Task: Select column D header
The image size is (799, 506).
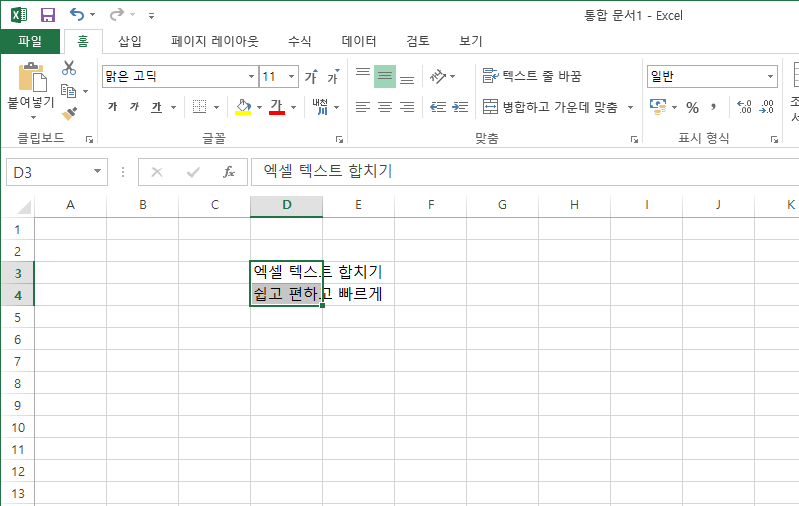Action: (x=286, y=205)
